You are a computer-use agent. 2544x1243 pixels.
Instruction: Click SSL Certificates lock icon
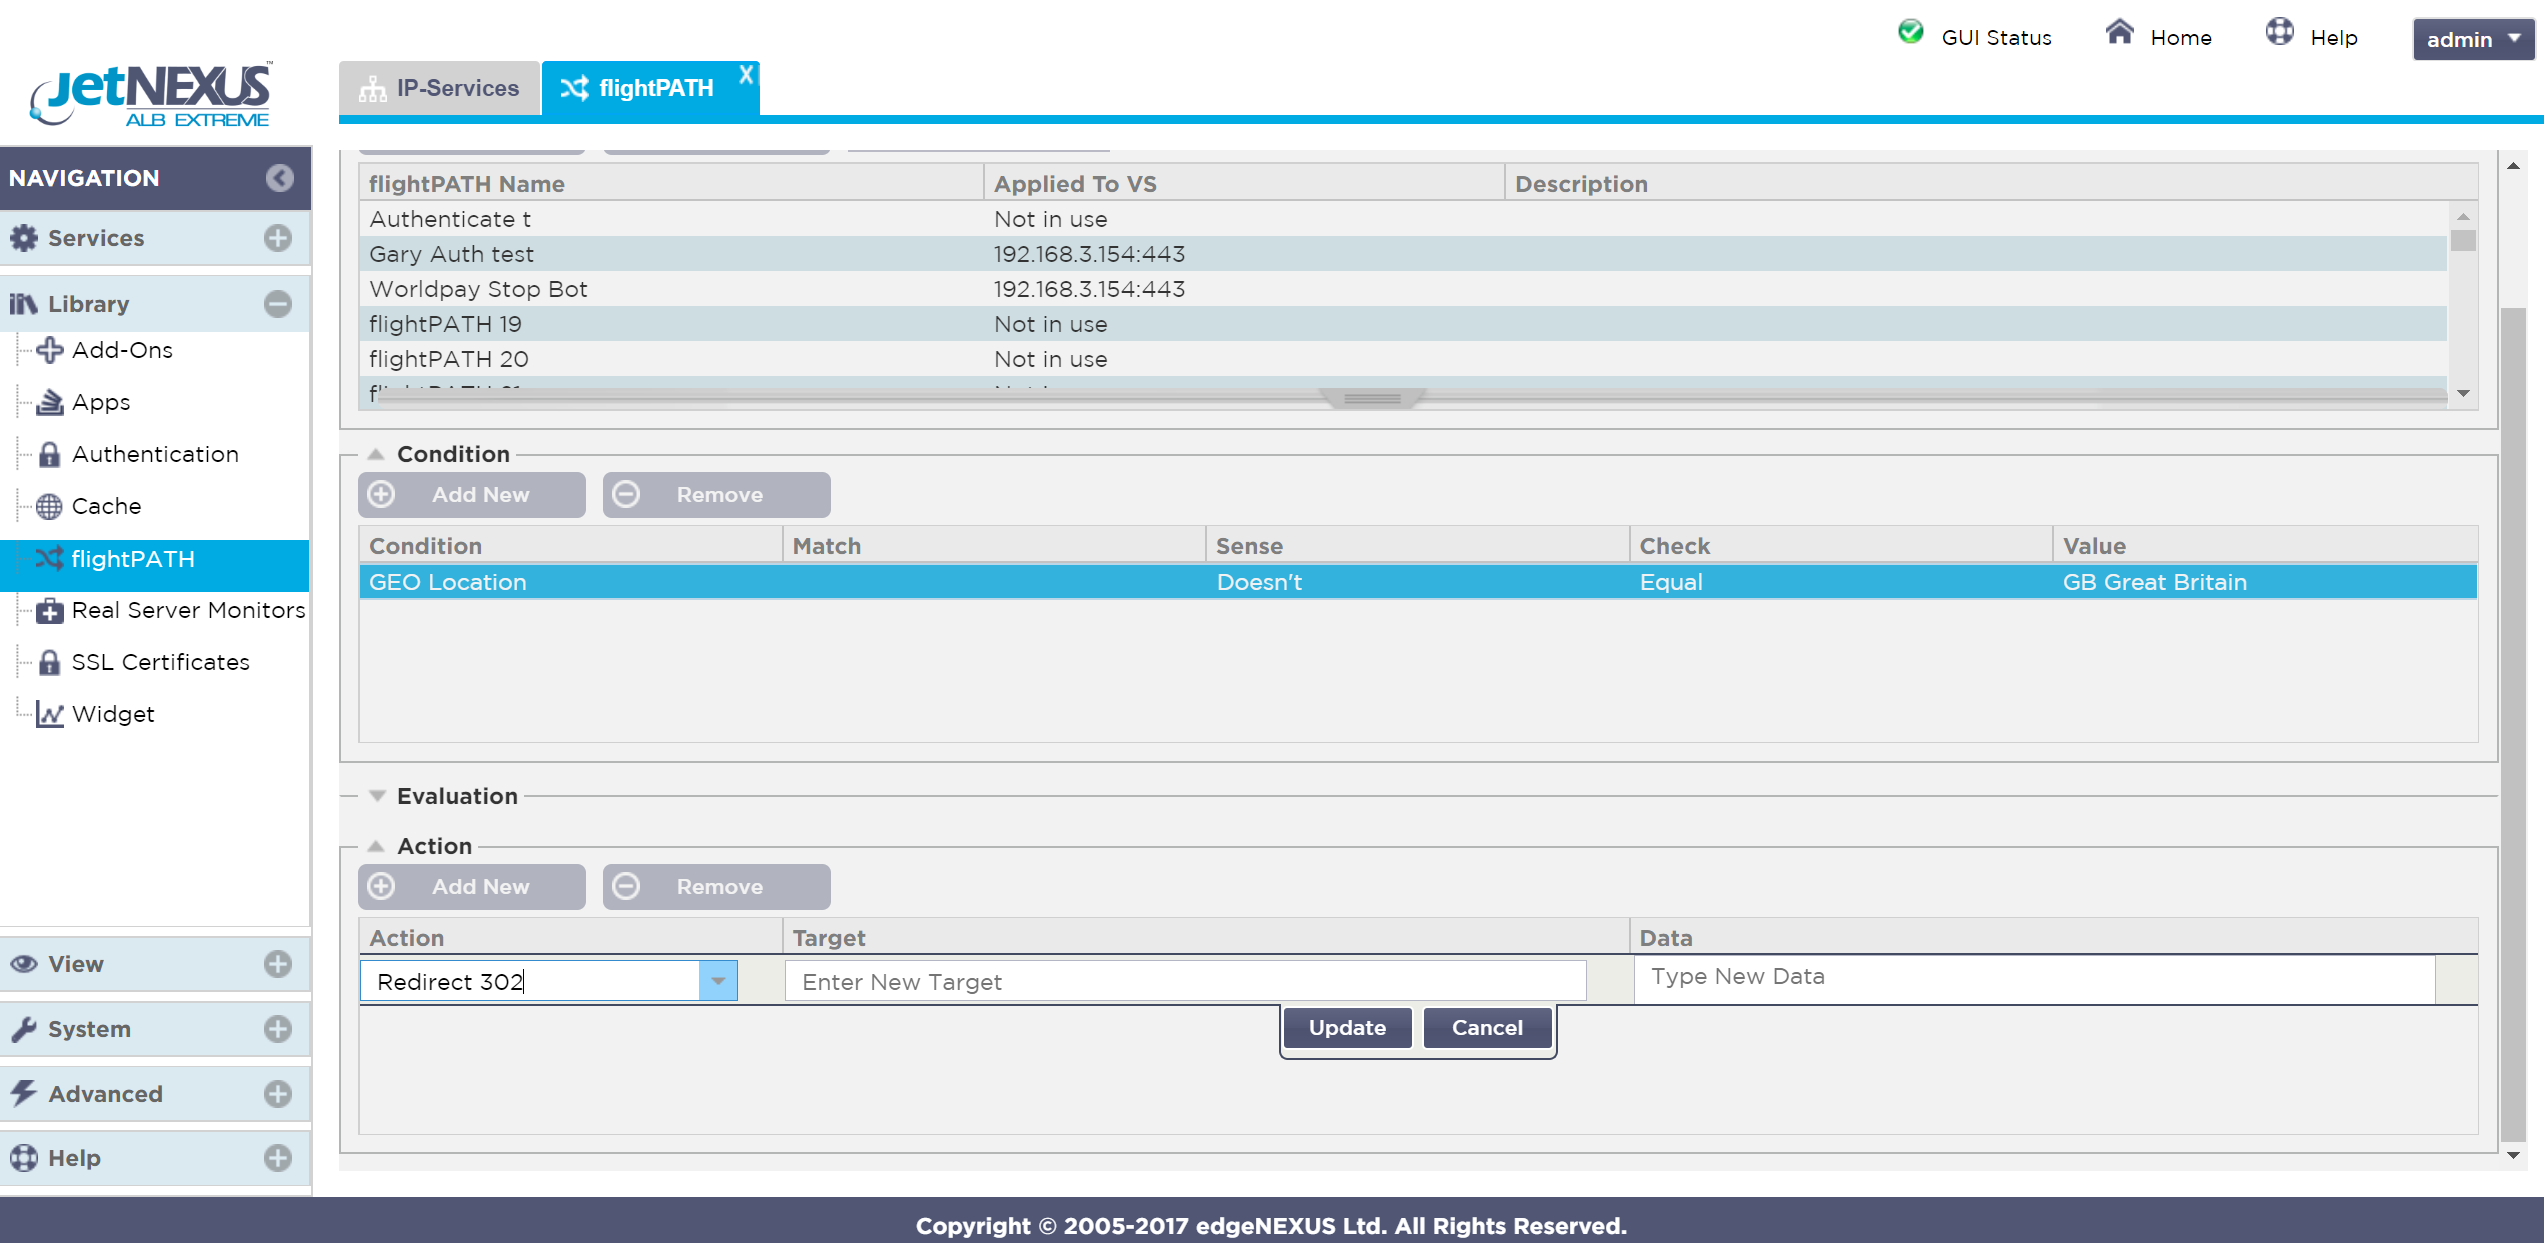(49, 662)
